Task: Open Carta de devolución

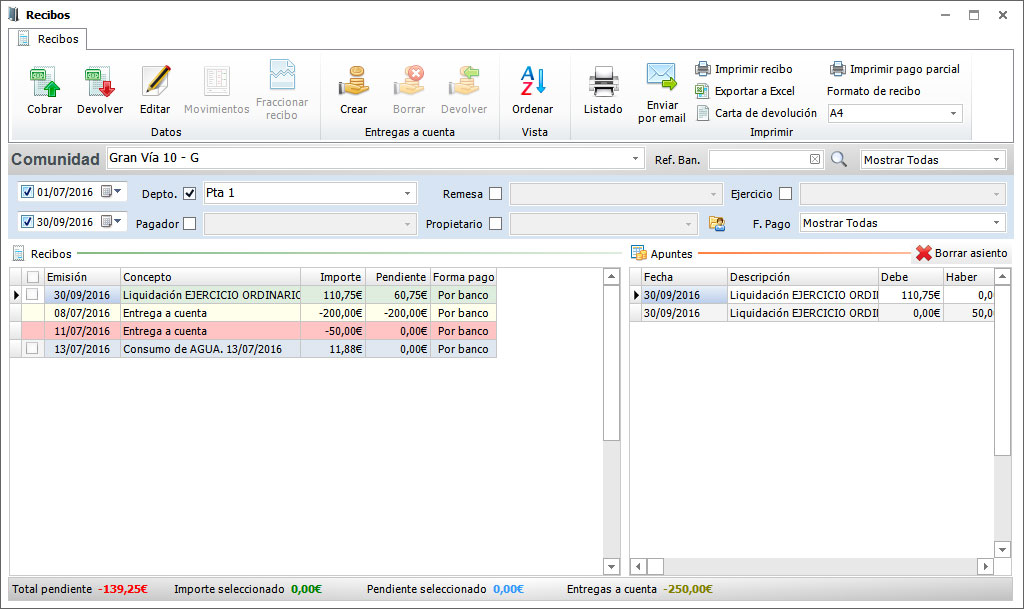Action: tap(756, 113)
